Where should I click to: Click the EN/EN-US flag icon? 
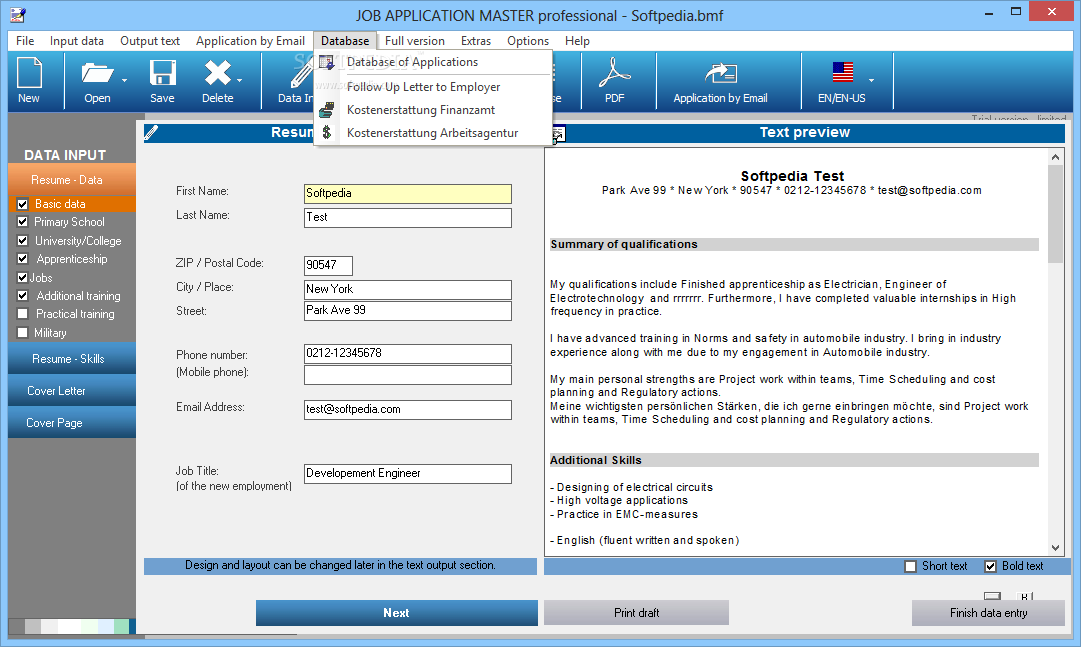pos(842,72)
